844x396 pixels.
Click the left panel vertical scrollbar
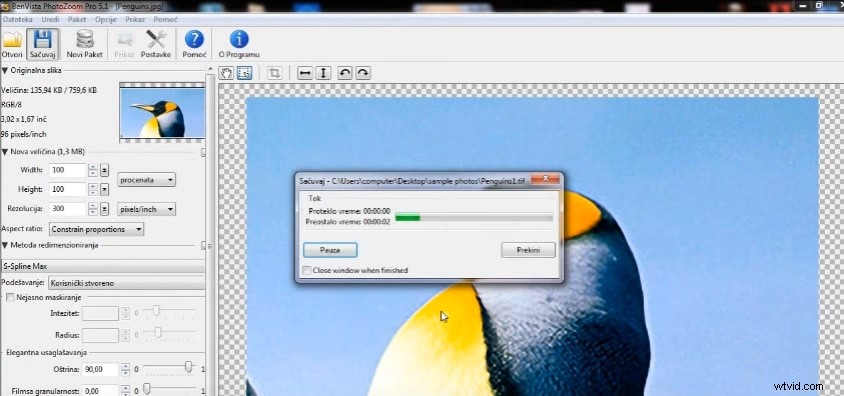coord(210,231)
